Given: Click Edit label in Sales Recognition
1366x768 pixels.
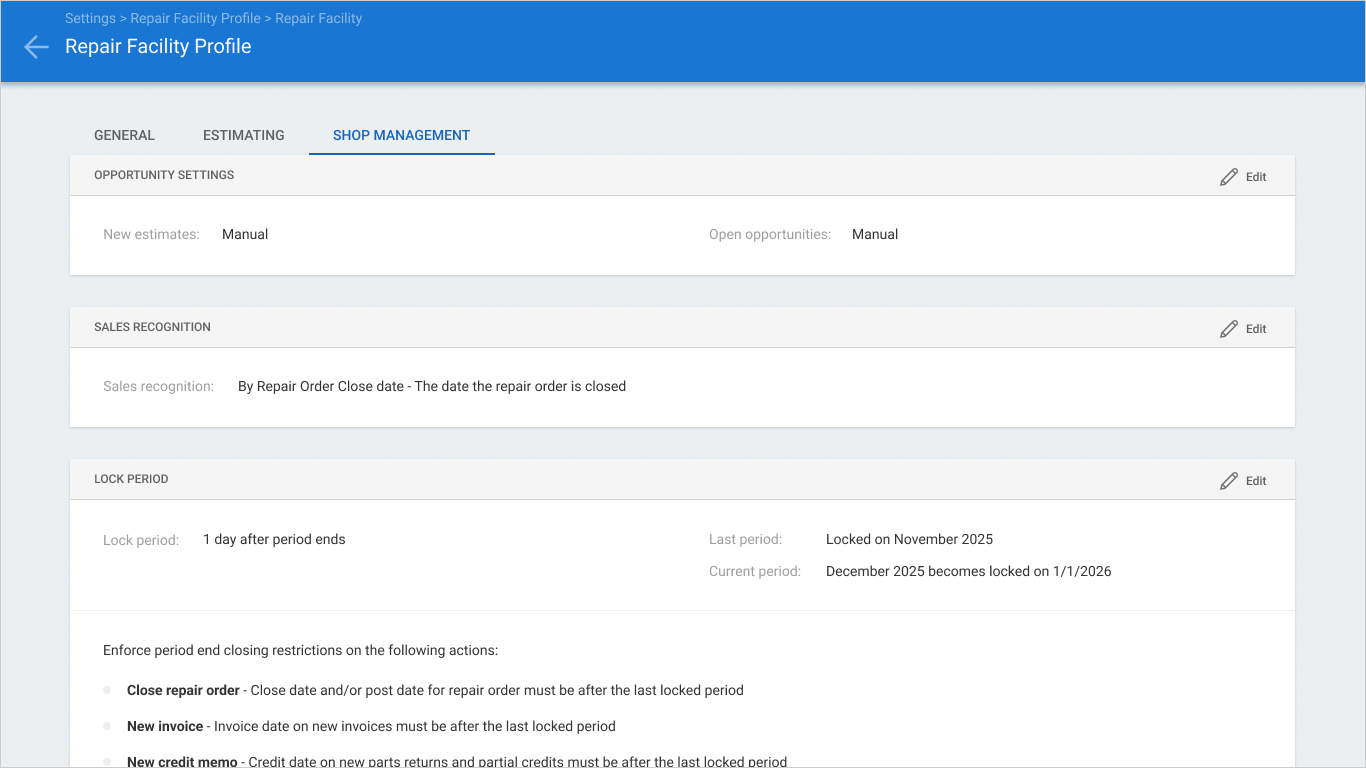Looking at the screenshot, I should [x=1256, y=329].
